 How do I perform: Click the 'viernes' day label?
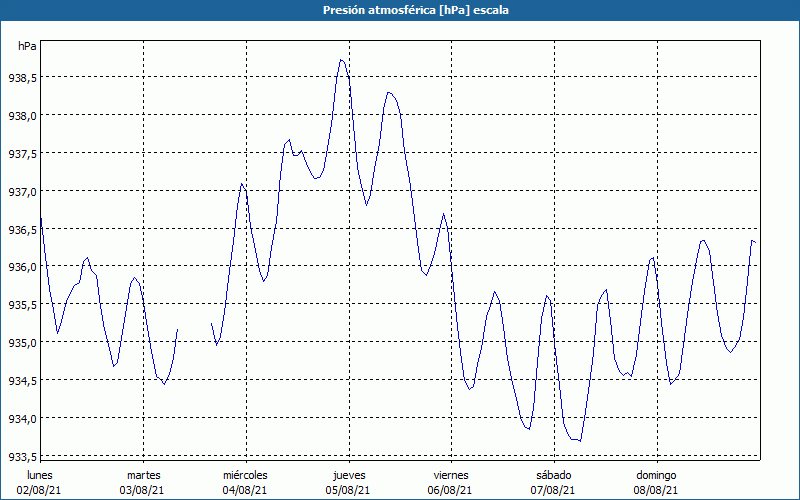(451, 475)
